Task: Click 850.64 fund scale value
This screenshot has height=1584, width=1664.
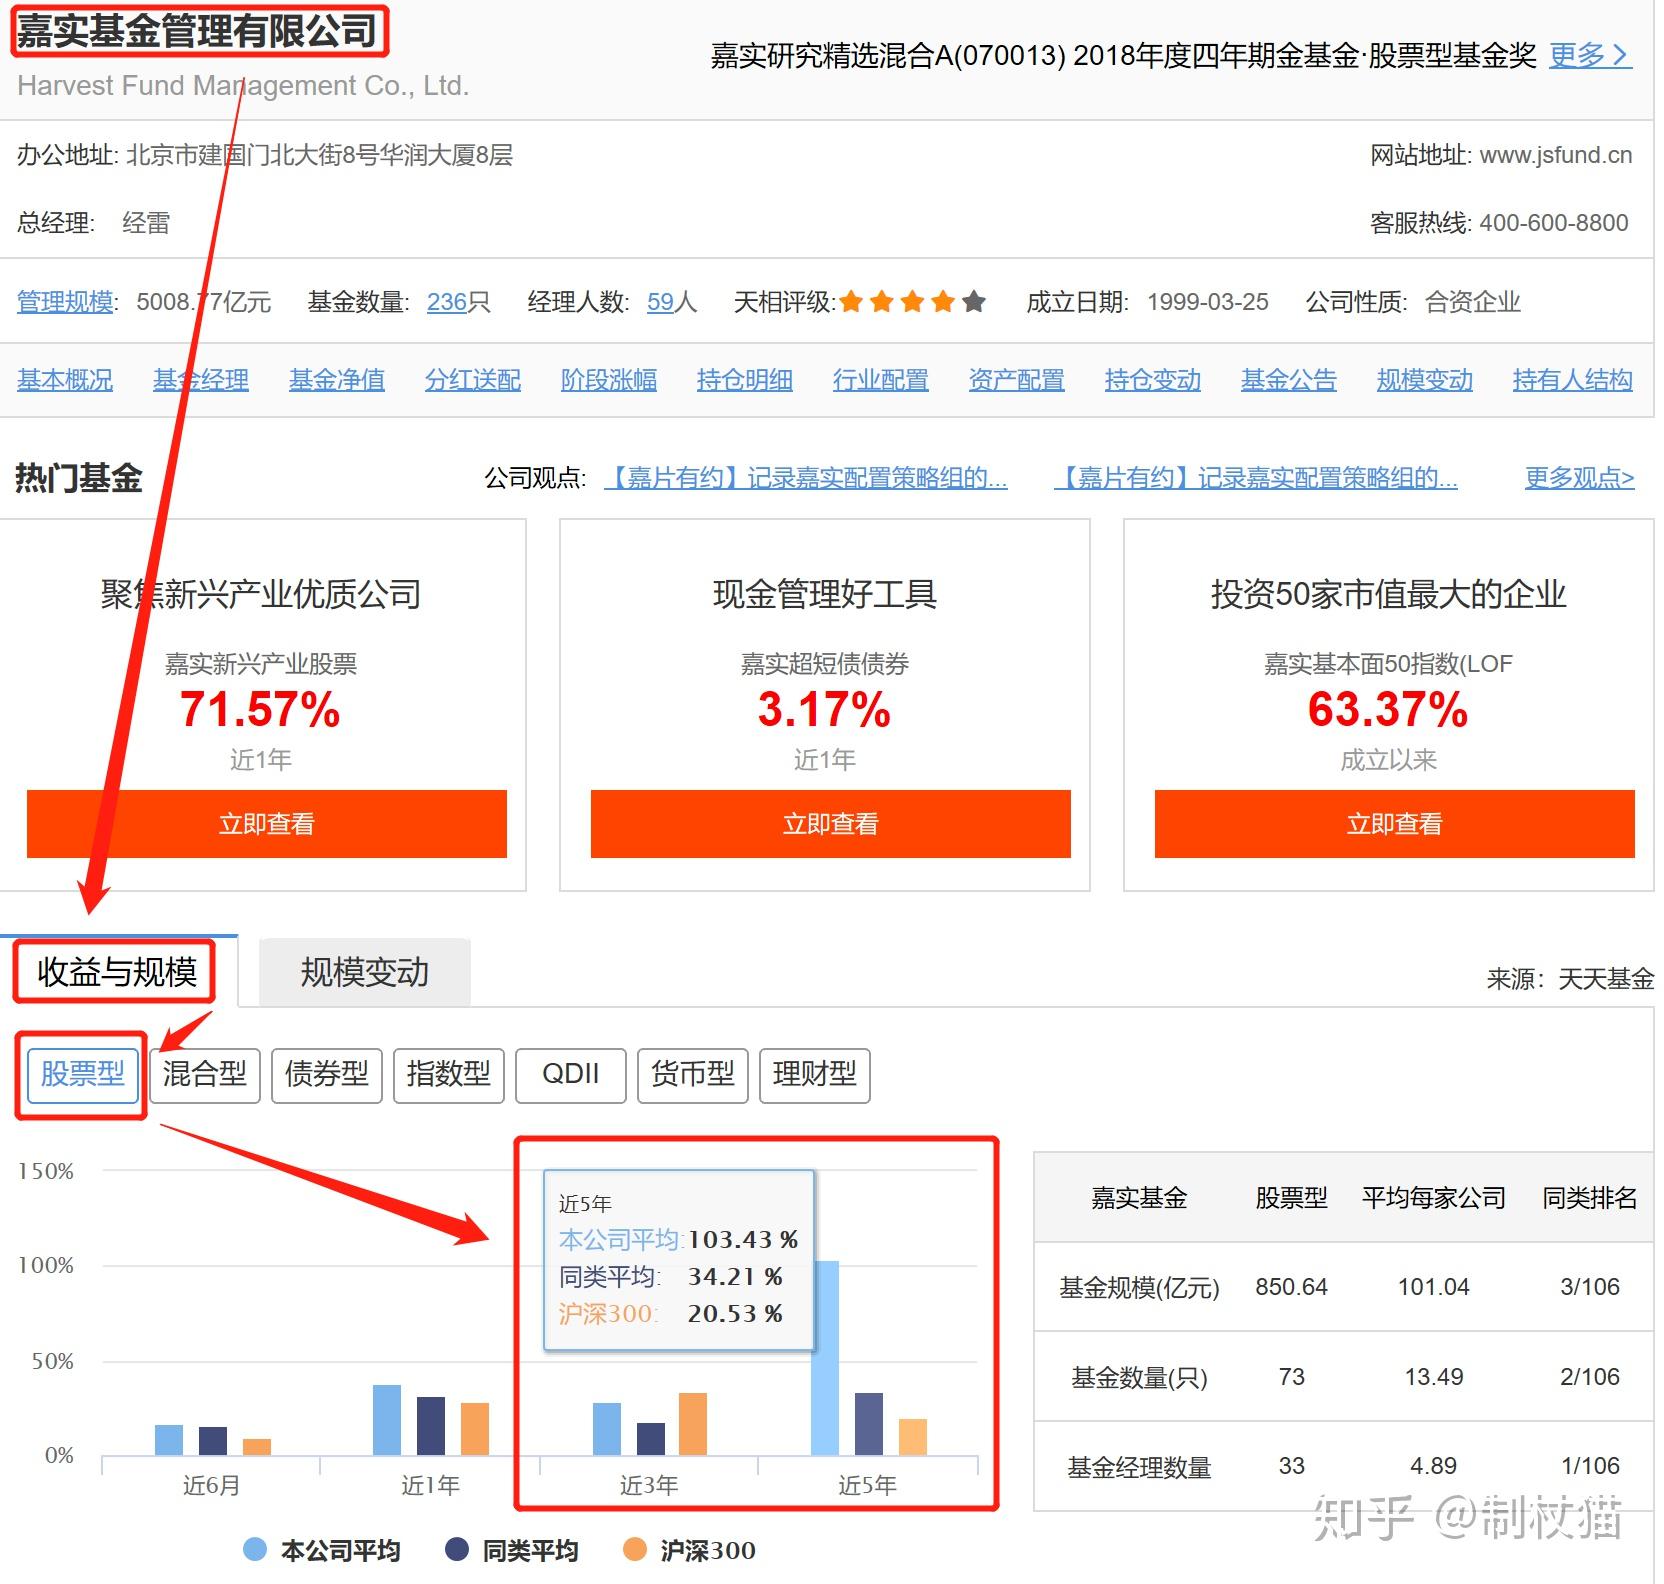Action: tap(1291, 1287)
